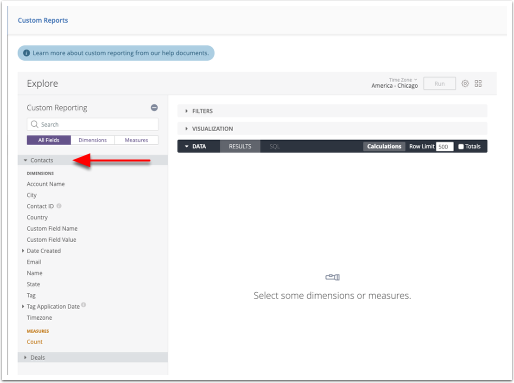Click the Row Limit input field
Image resolution: width=514 pixels, height=383 pixels.
coord(445,147)
